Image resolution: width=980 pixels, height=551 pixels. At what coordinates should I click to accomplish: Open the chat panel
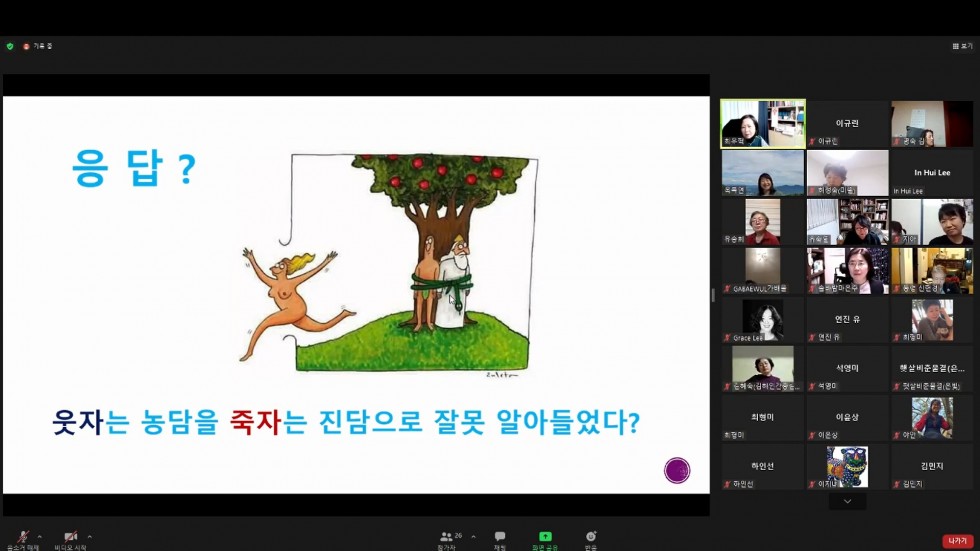click(500, 538)
